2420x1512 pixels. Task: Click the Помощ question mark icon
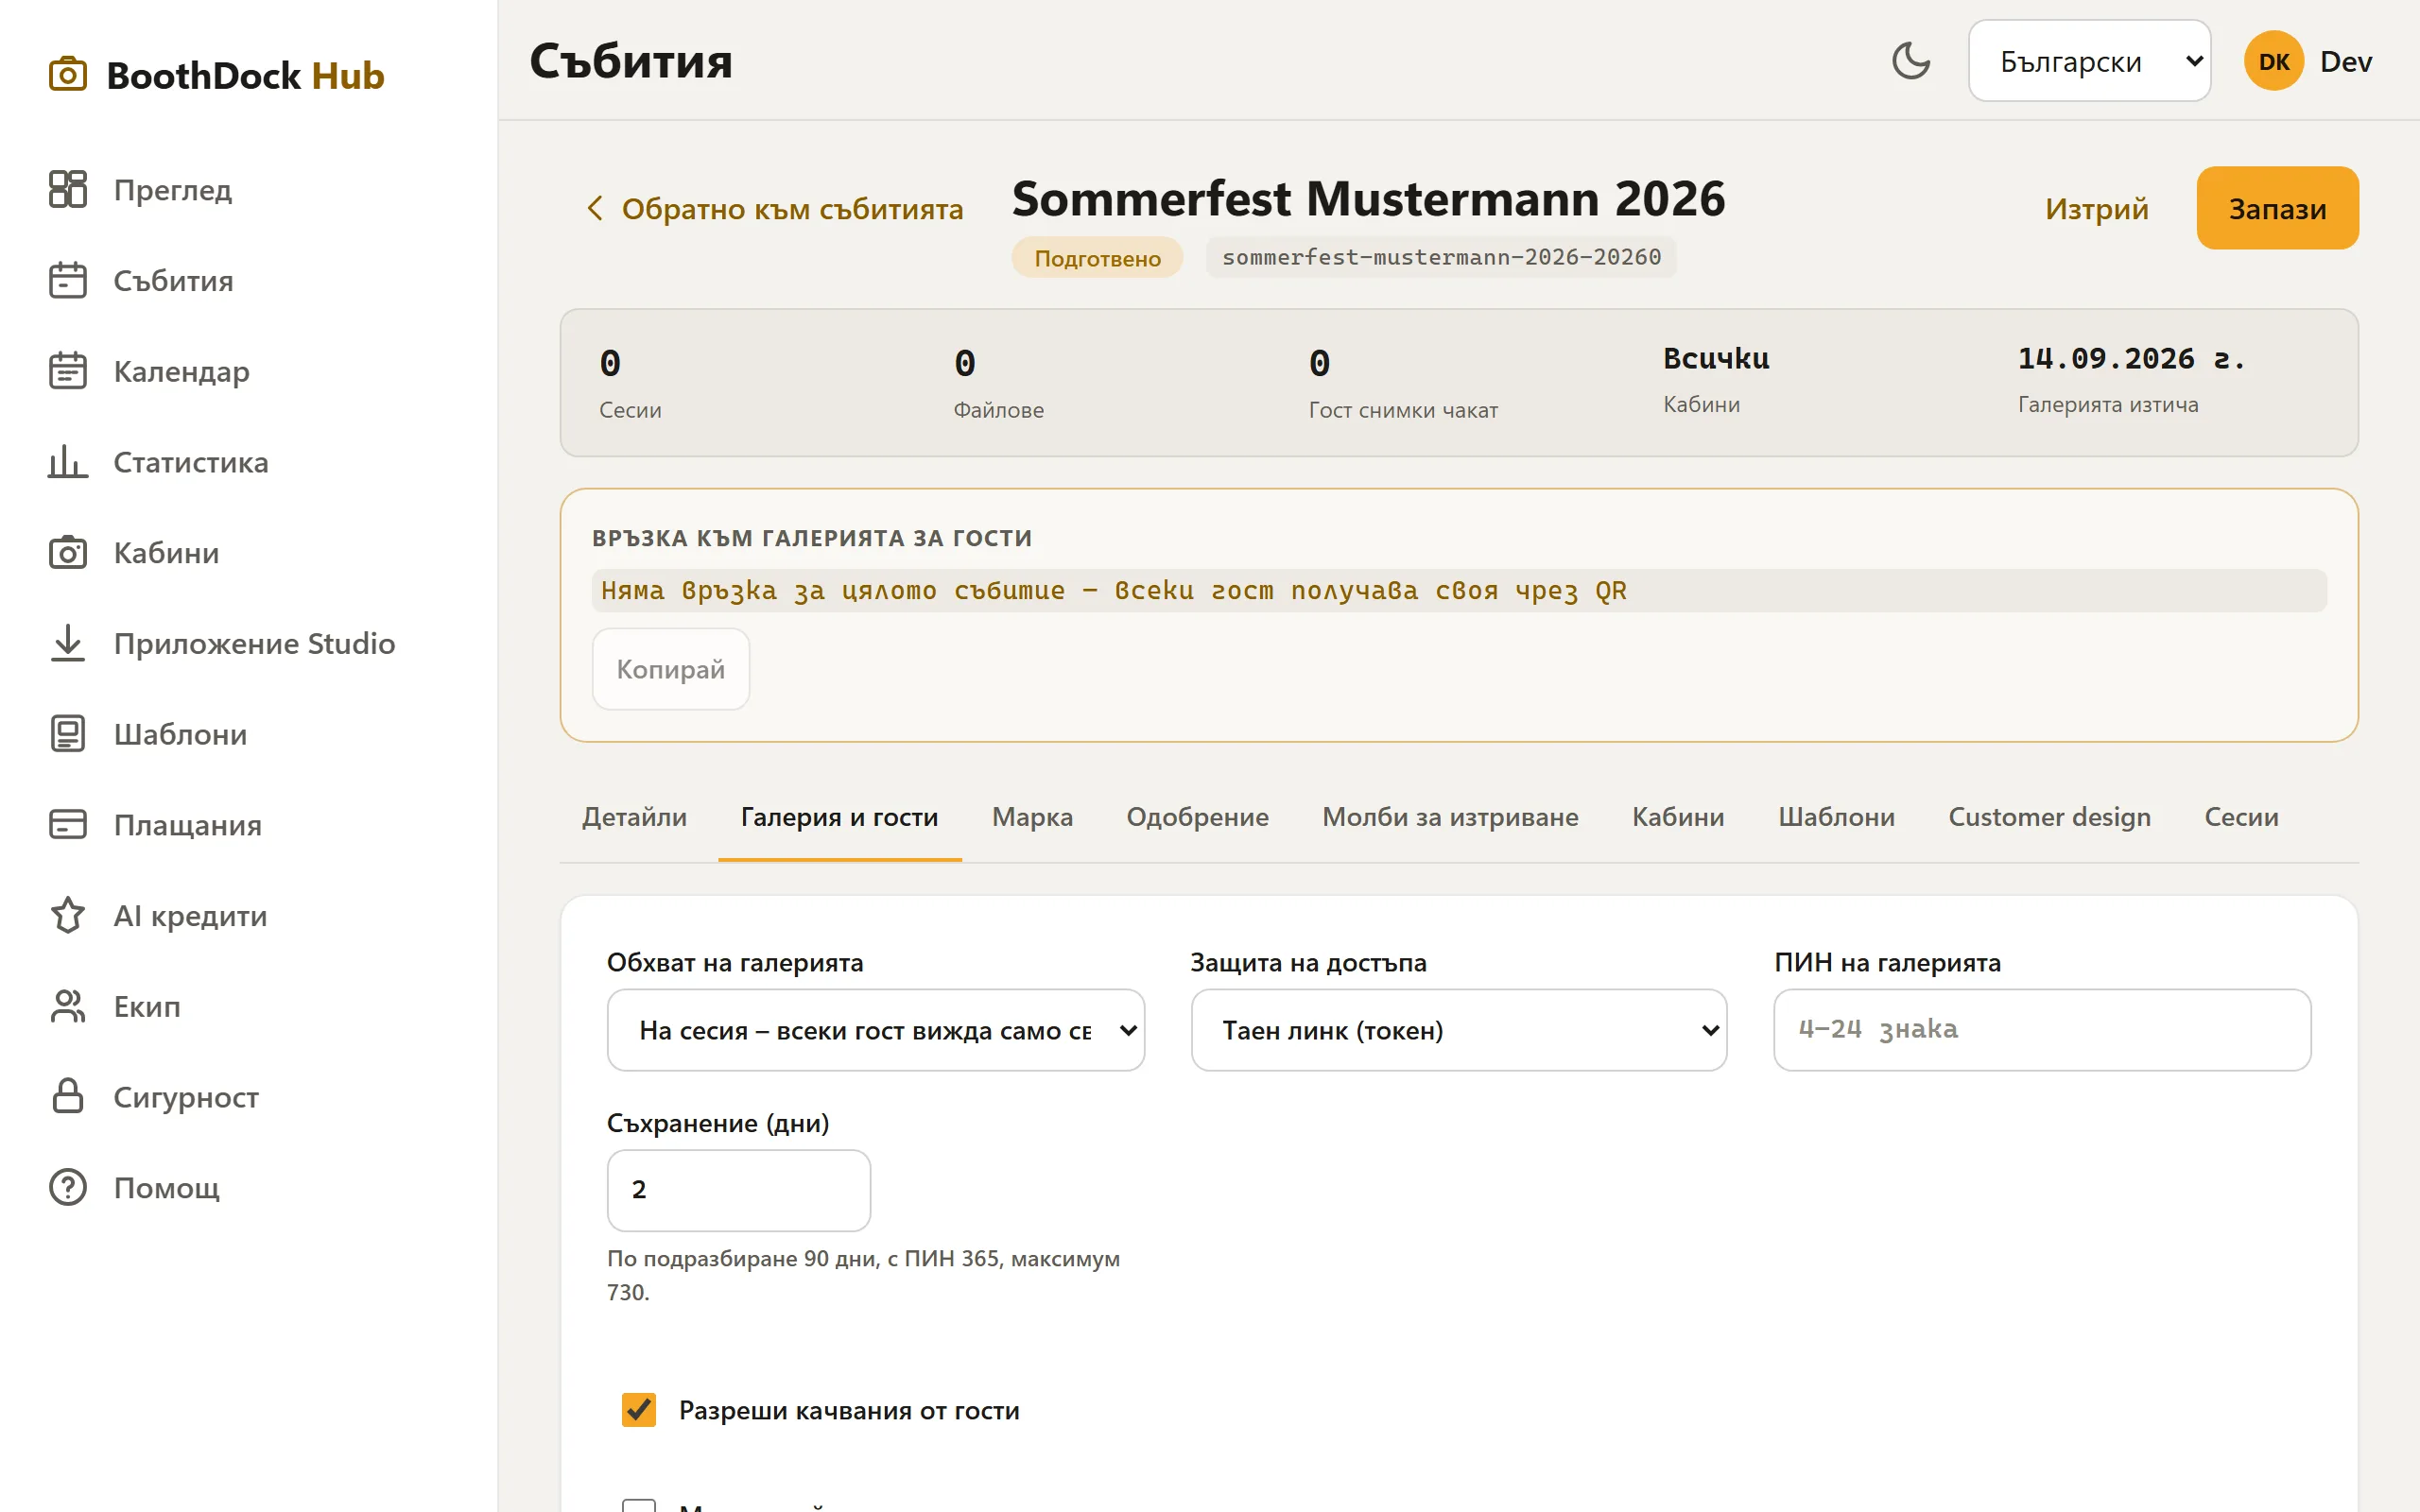point(68,1187)
